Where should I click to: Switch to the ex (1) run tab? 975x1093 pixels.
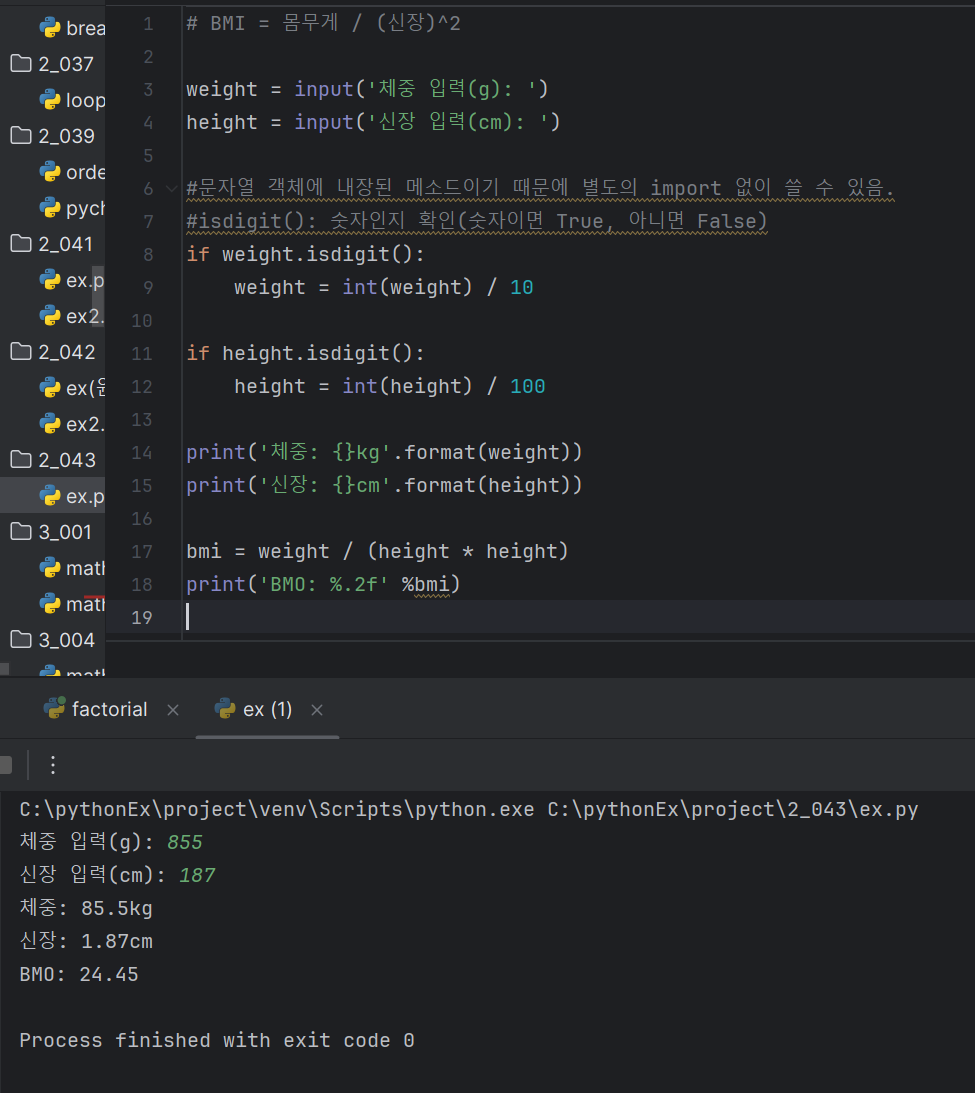coord(268,710)
